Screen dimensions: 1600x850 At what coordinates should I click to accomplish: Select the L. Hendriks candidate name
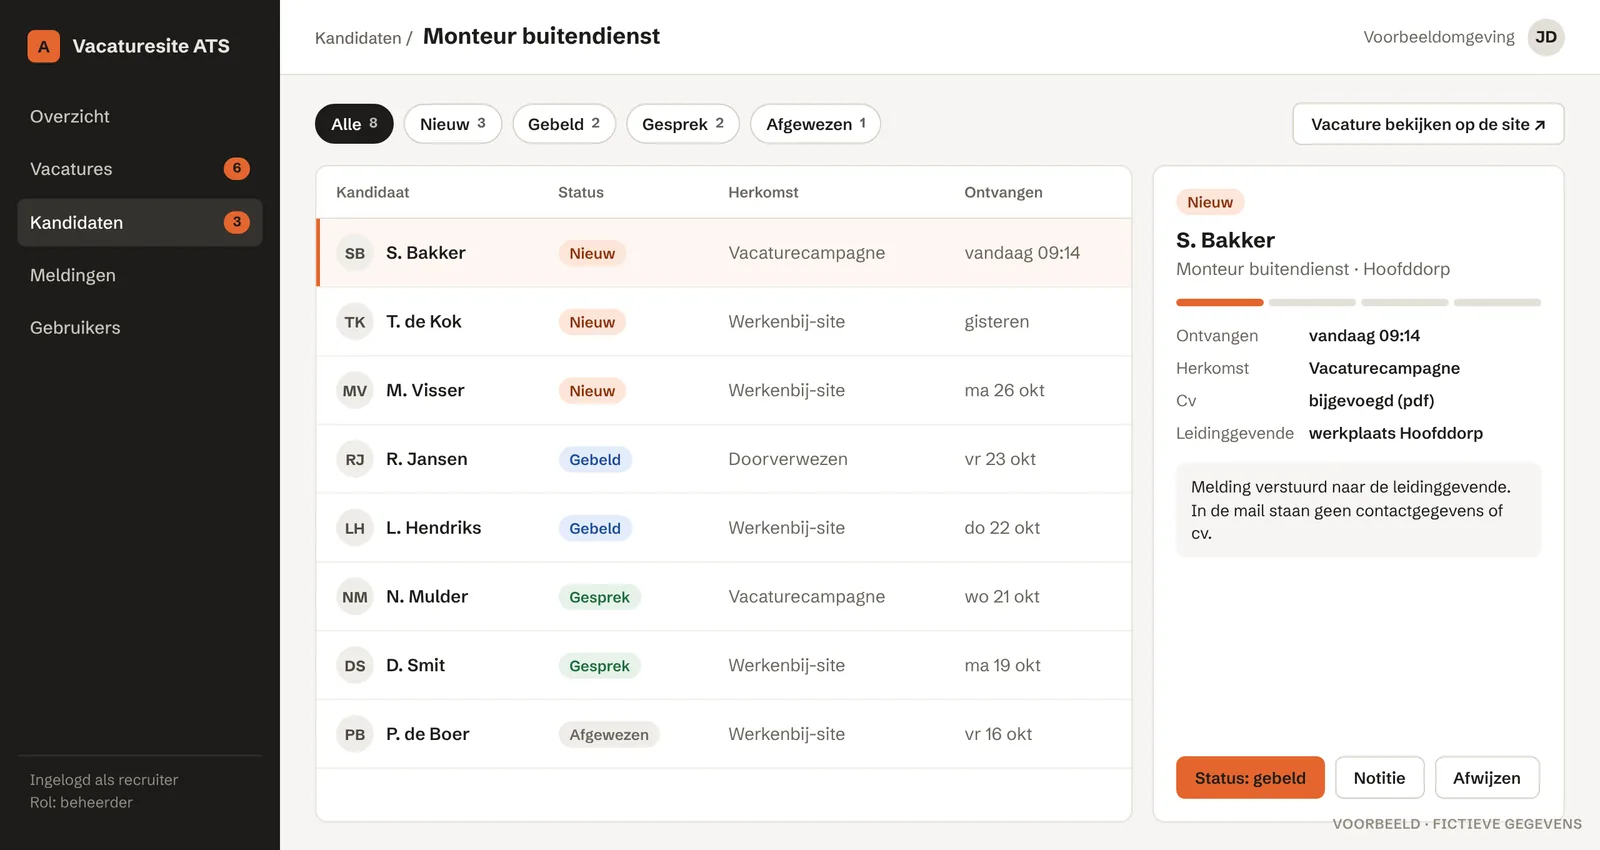point(434,528)
